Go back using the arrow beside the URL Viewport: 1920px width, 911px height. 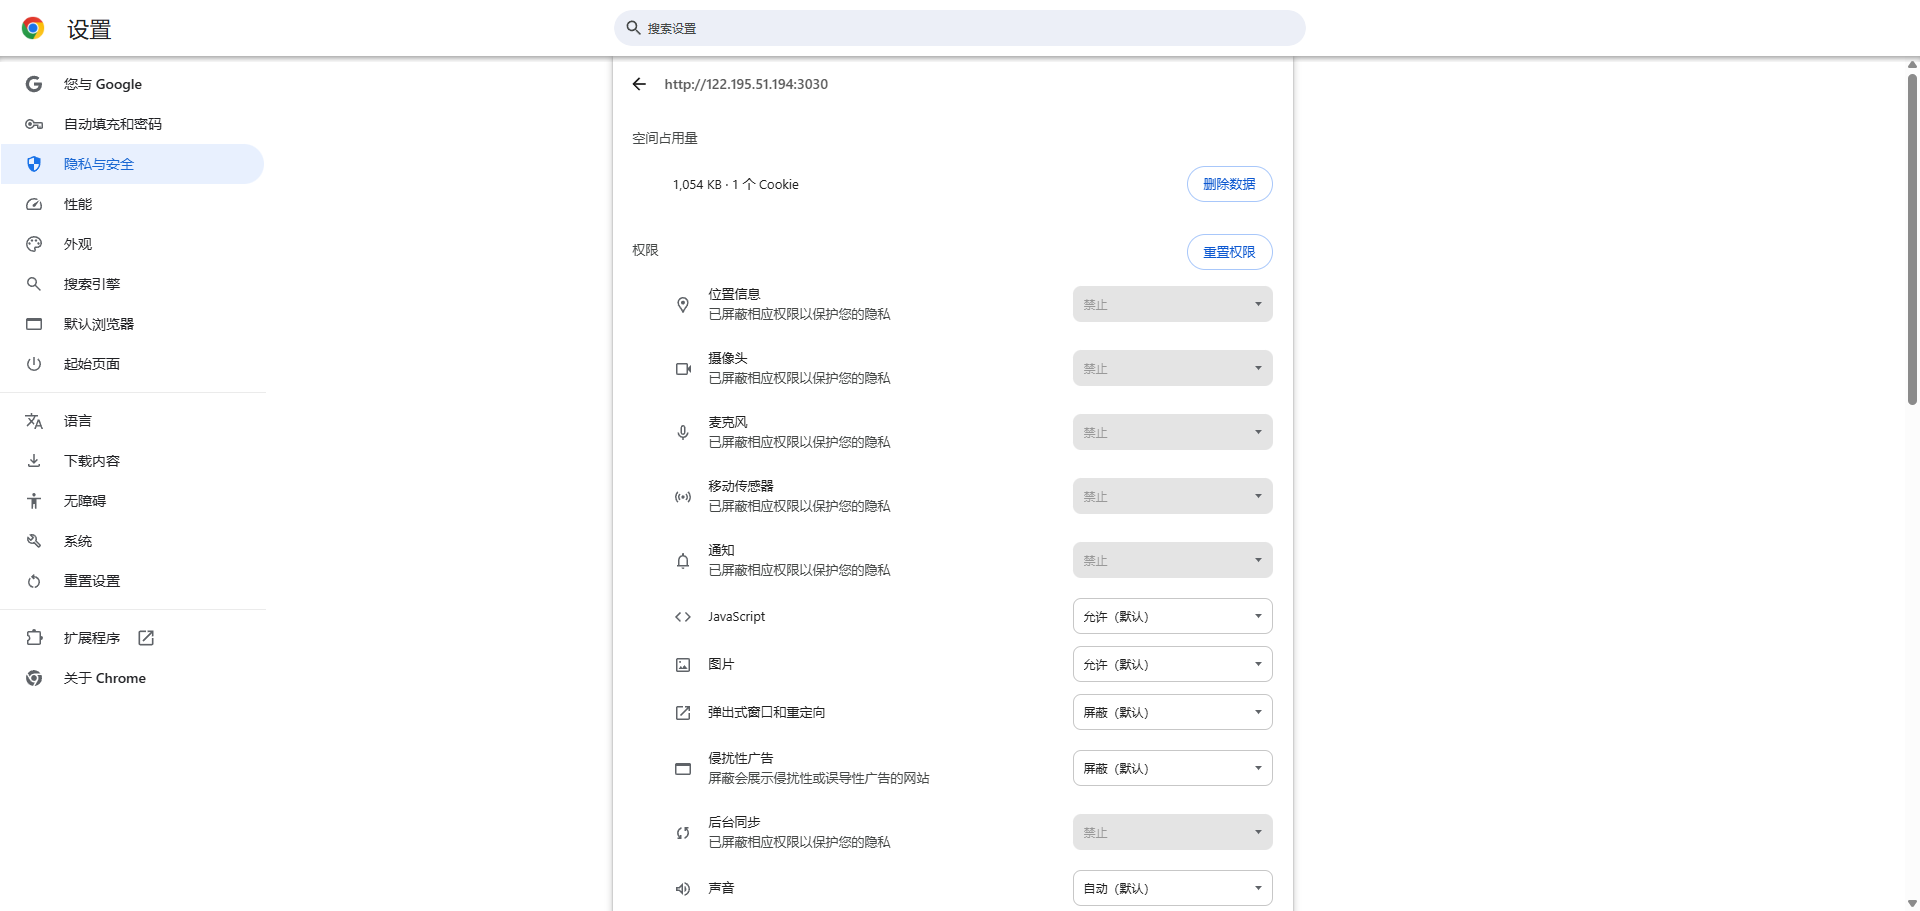click(639, 84)
